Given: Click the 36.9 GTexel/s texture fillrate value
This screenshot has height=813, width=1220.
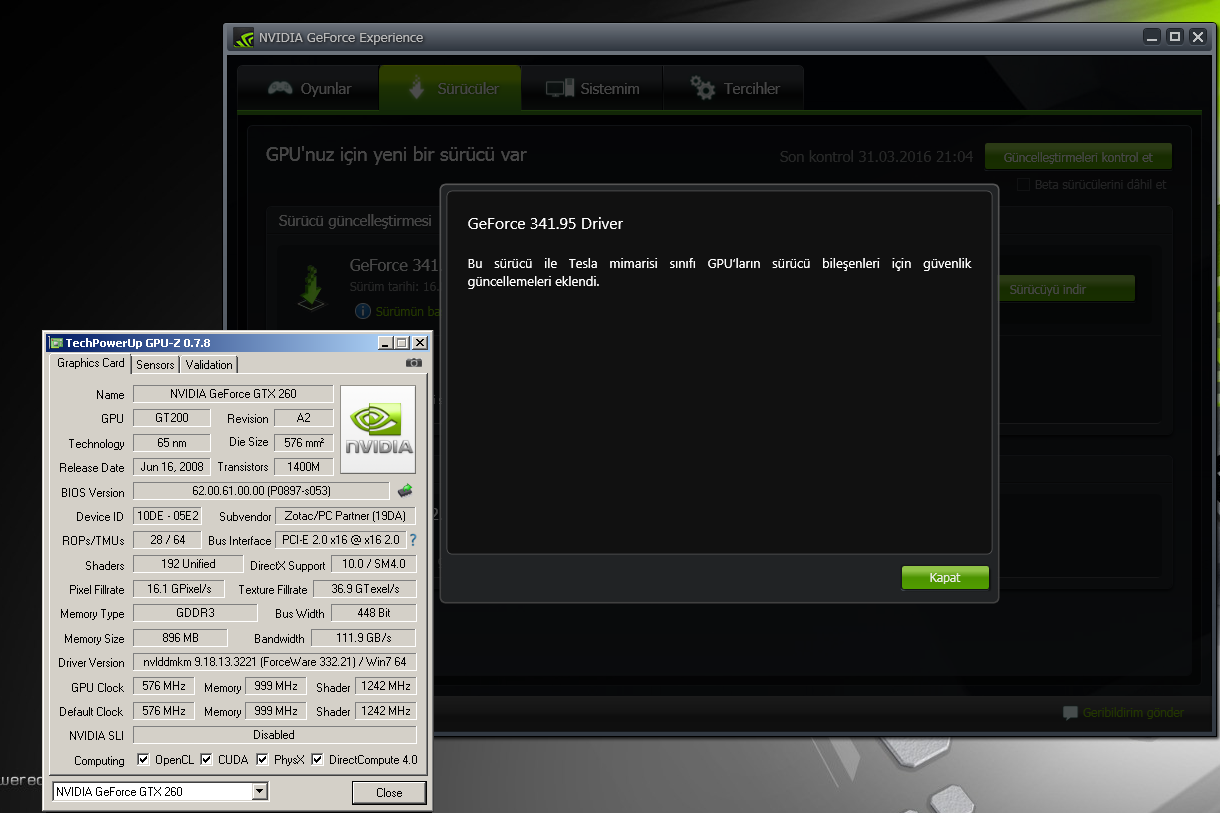Looking at the screenshot, I should click(x=365, y=589).
